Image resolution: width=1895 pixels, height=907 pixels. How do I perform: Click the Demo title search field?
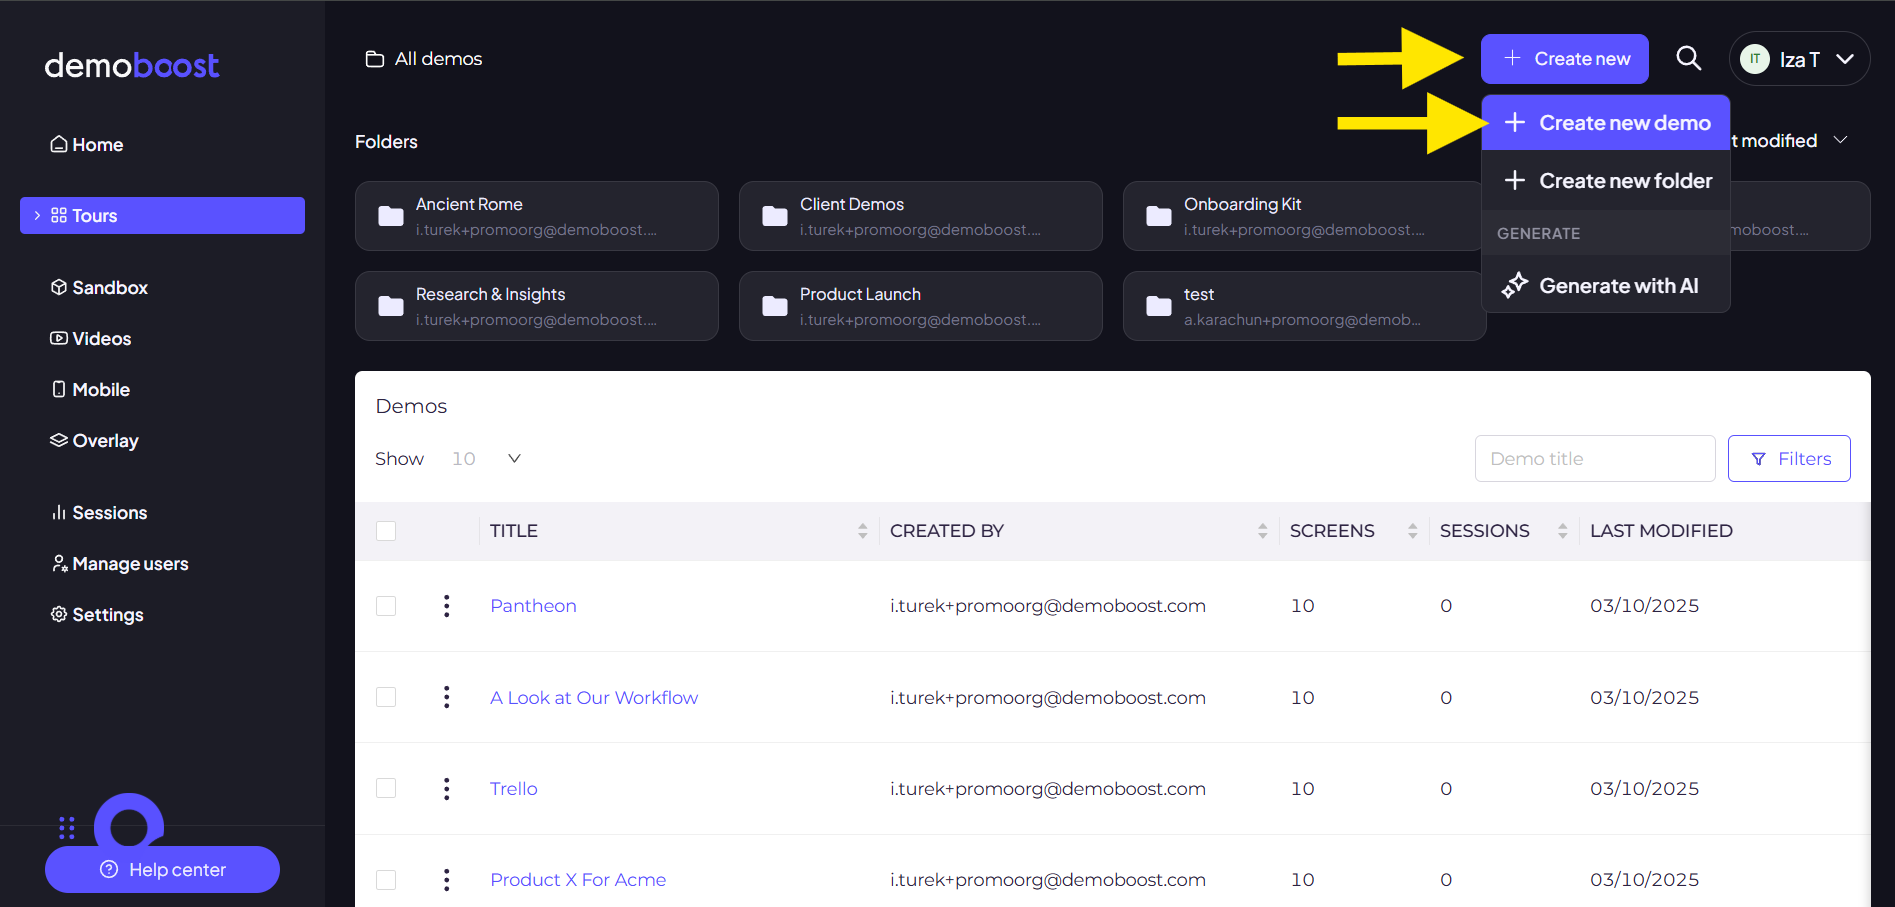click(x=1595, y=459)
